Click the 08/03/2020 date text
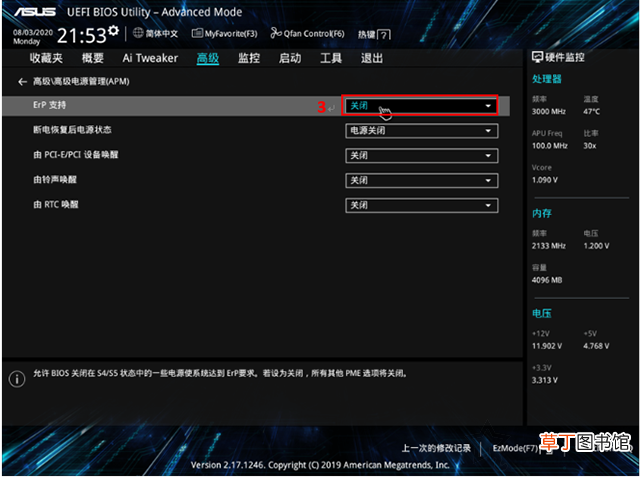 click(33, 33)
